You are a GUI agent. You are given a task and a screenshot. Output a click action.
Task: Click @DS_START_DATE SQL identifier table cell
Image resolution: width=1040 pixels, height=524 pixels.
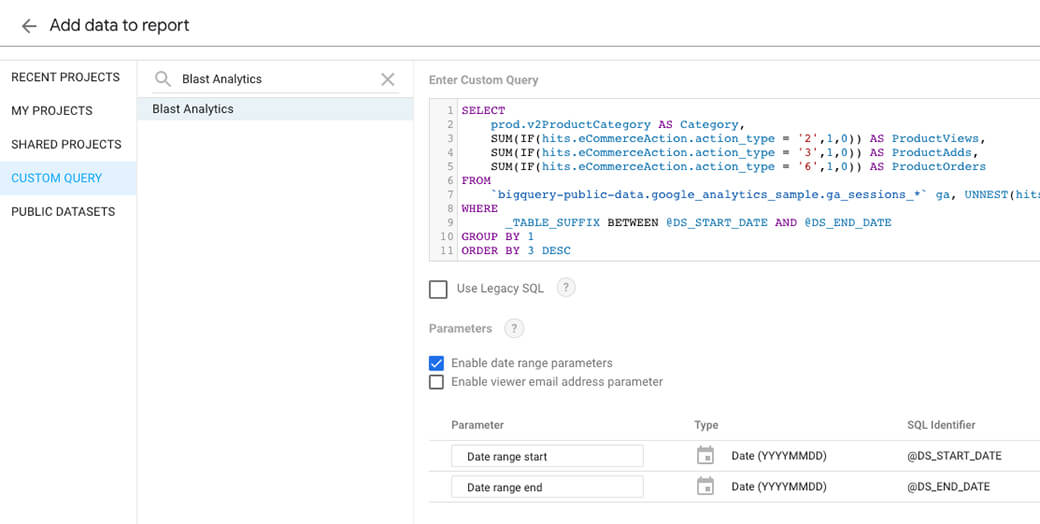[954, 456]
